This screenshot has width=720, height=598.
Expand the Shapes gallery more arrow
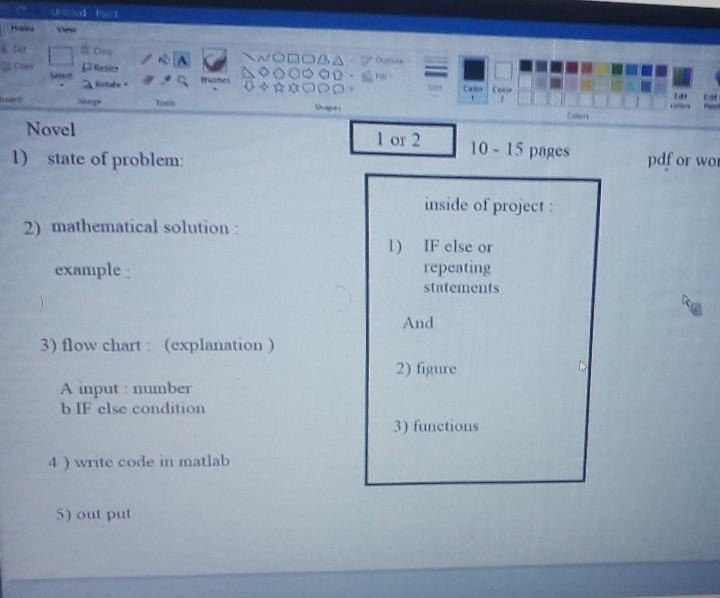(352, 90)
